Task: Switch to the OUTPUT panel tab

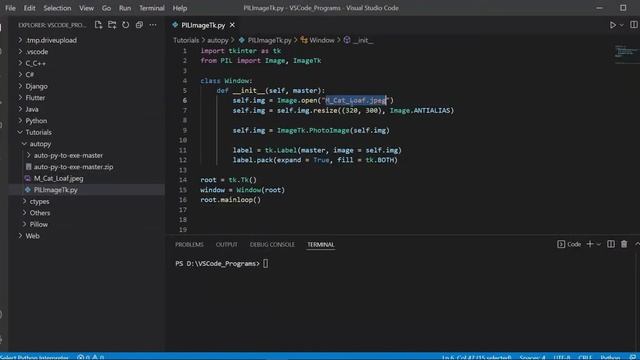Action: pyautogui.click(x=227, y=244)
